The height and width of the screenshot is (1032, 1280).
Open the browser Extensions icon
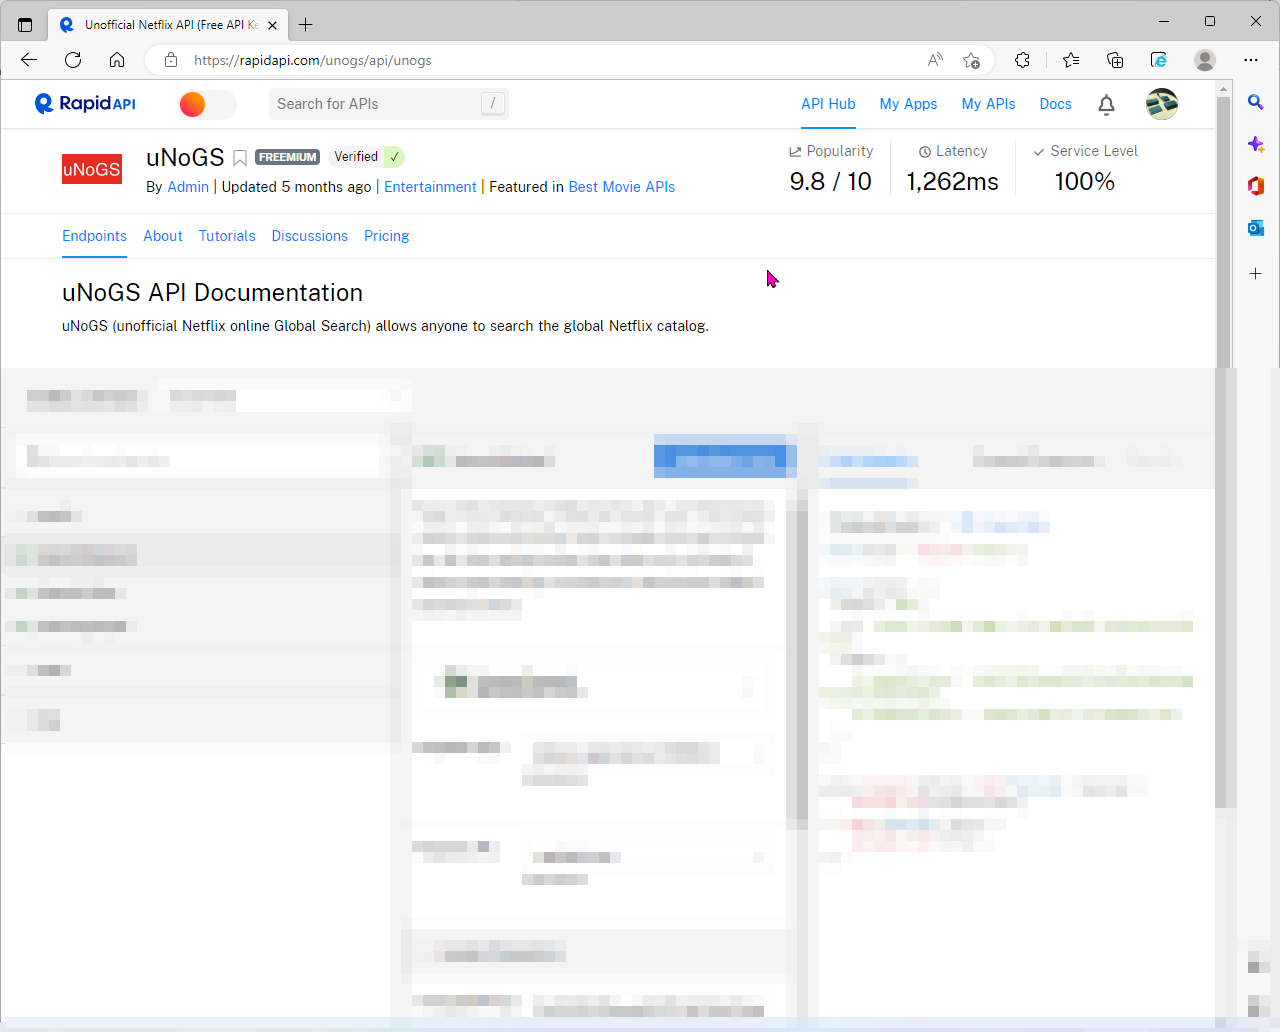pyautogui.click(x=1022, y=60)
